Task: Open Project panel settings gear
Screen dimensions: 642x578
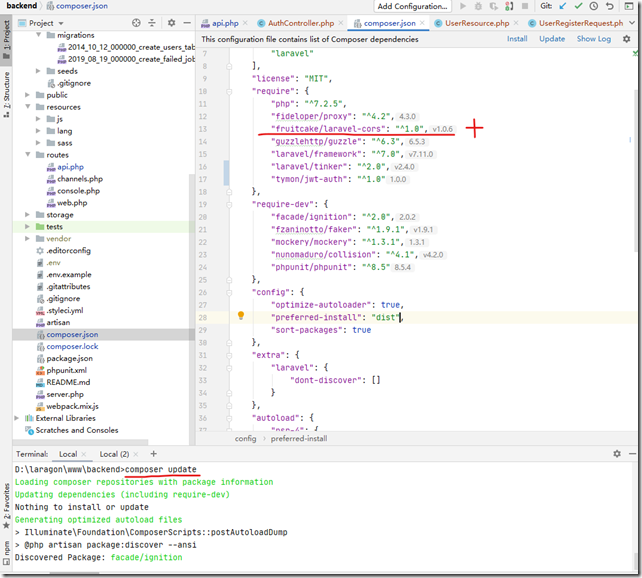Action: [170, 22]
